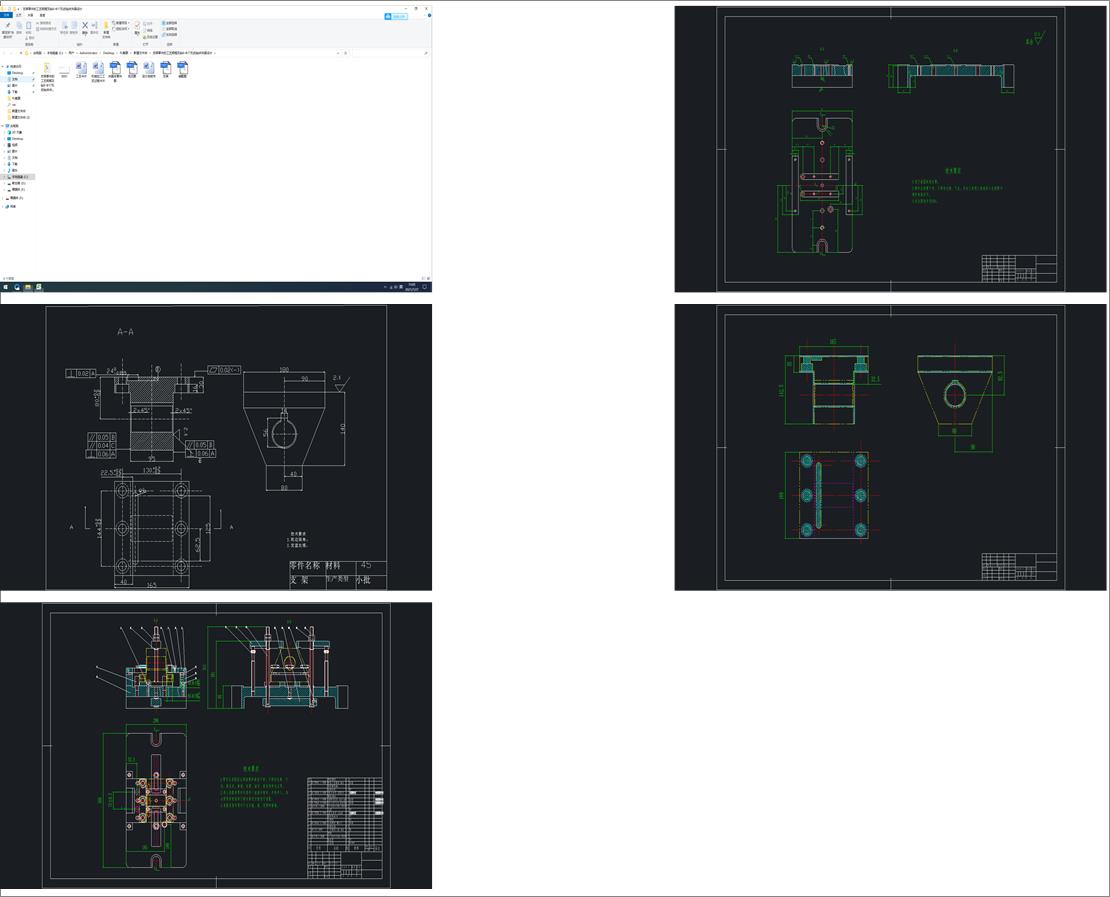Switch to the View ribbon tab

[x=42, y=15]
